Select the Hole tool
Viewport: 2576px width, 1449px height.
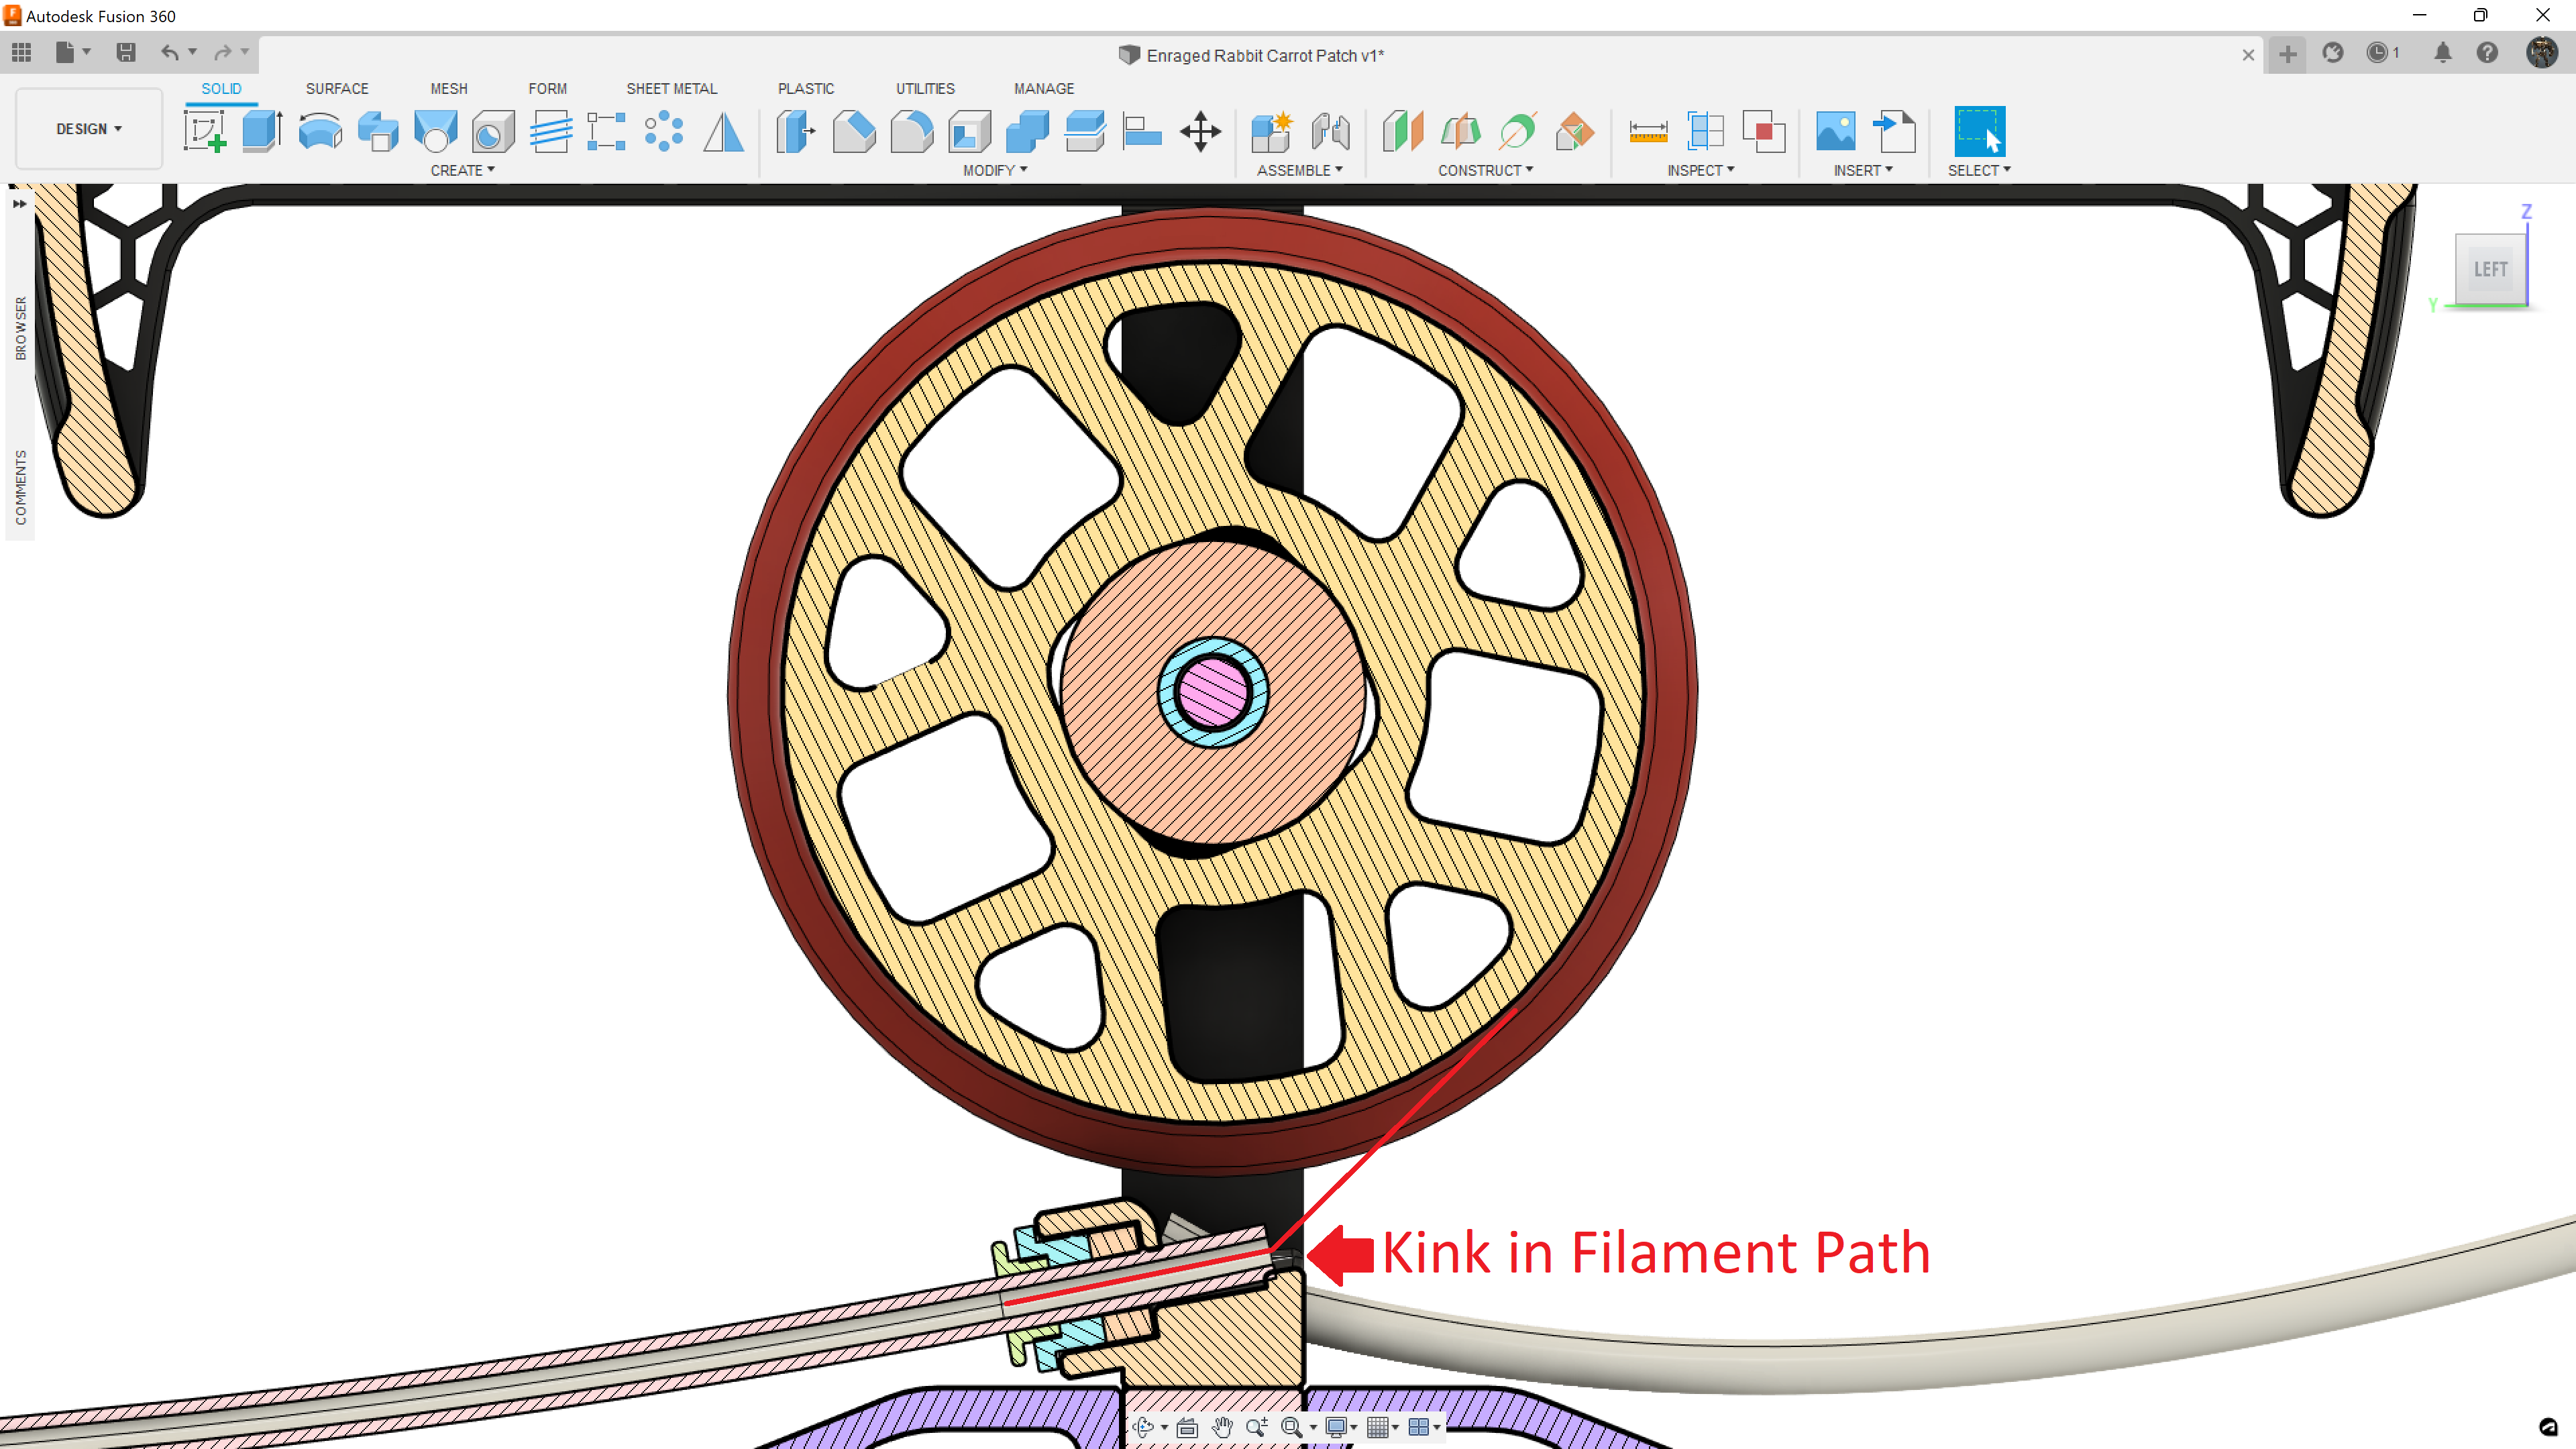click(x=493, y=131)
